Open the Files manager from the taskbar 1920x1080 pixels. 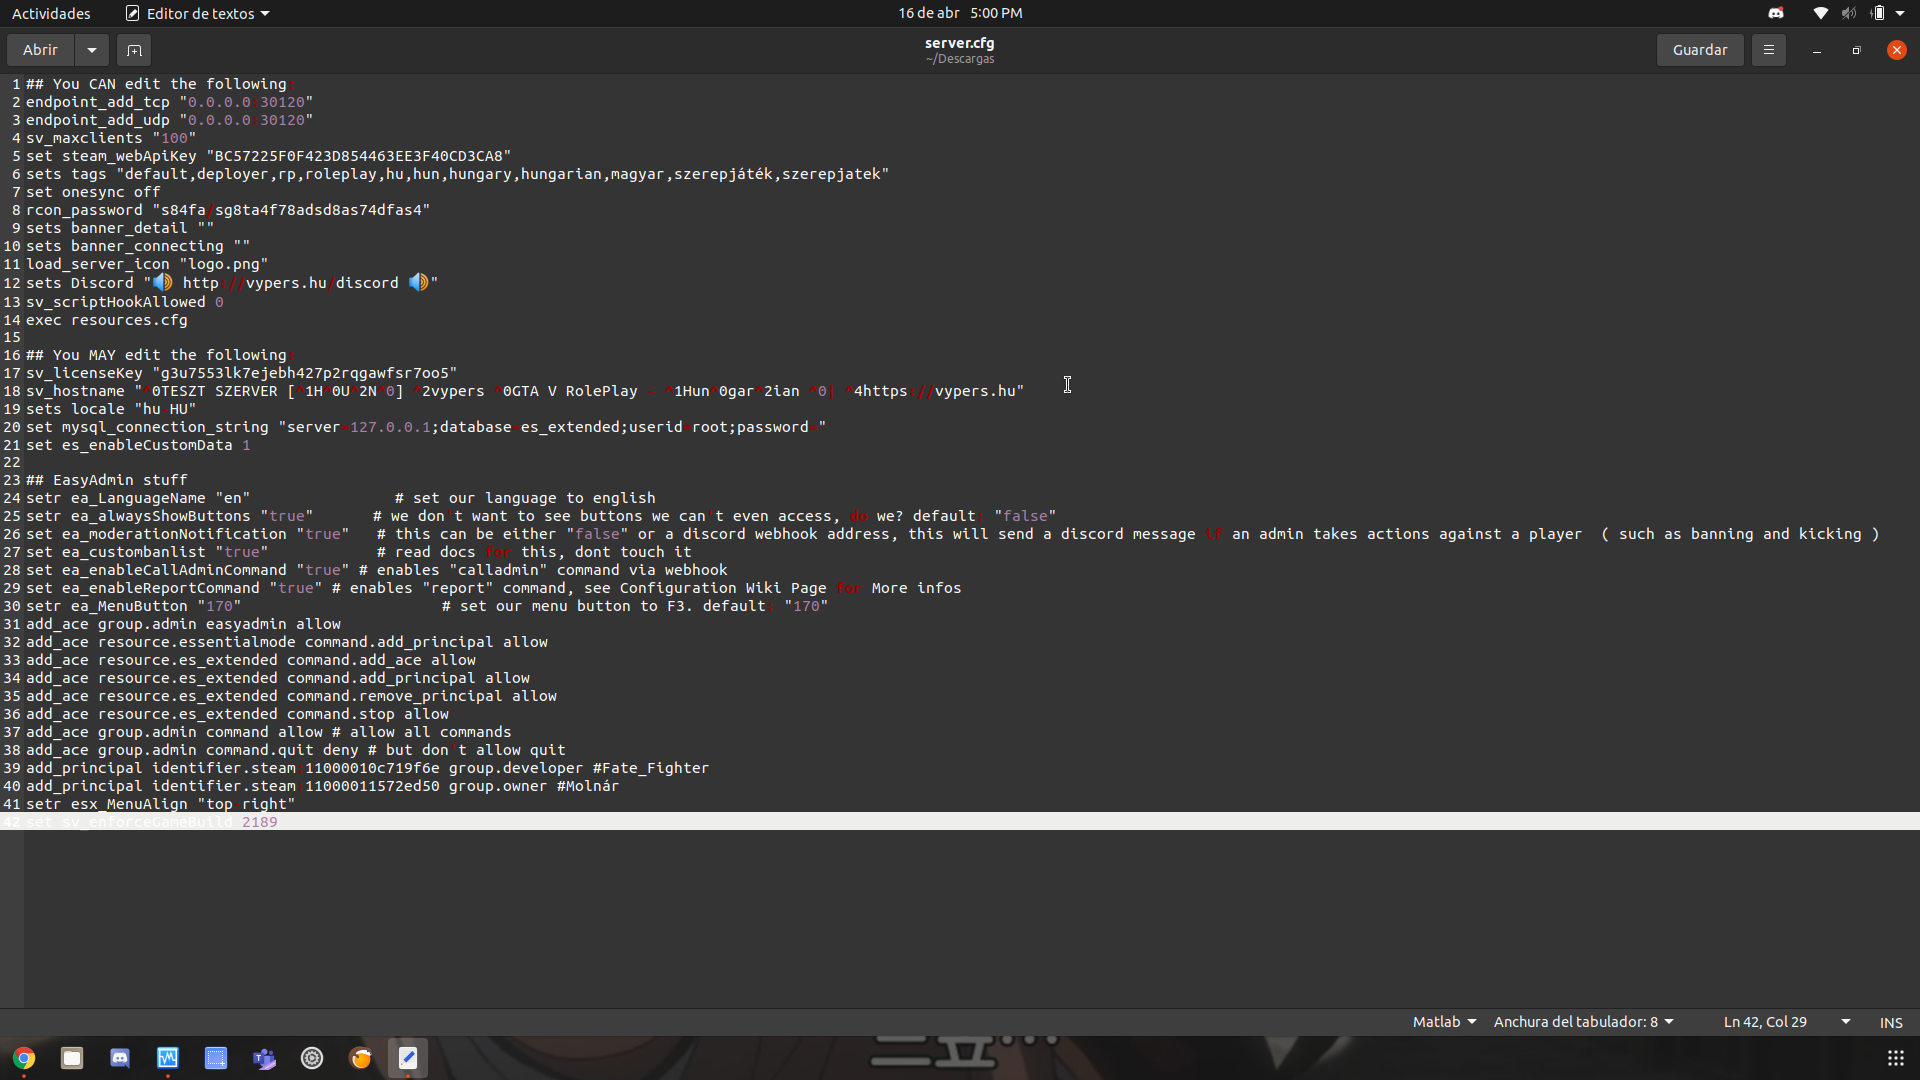pyautogui.click(x=71, y=1058)
